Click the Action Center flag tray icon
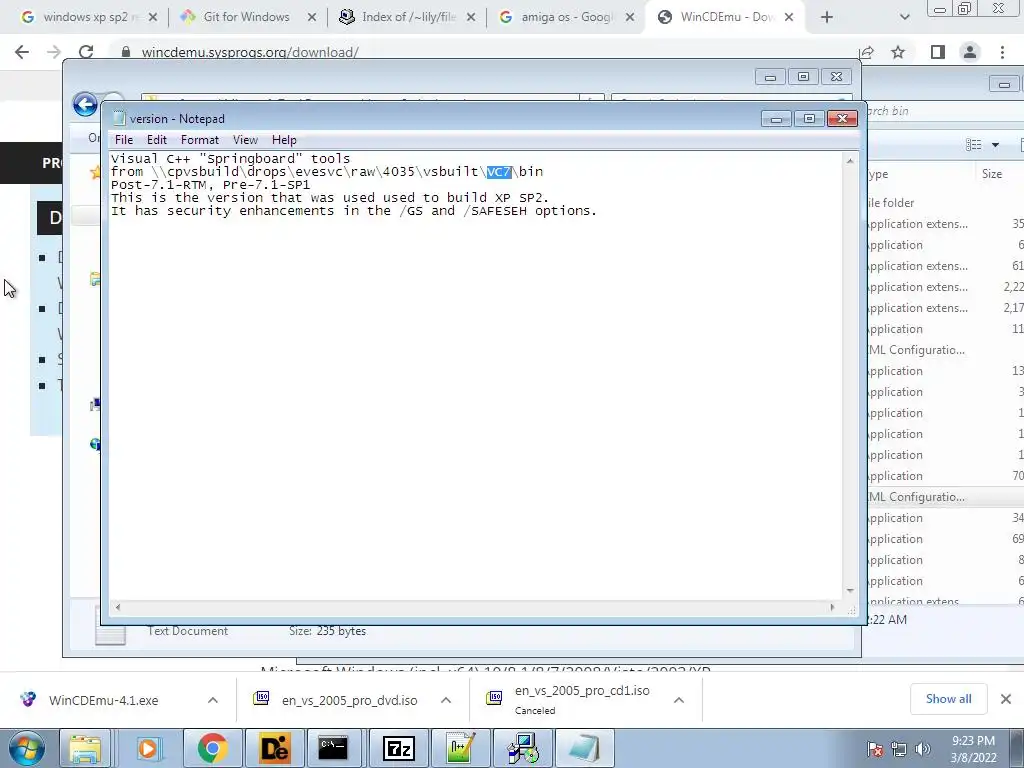 (x=875, y=749)
